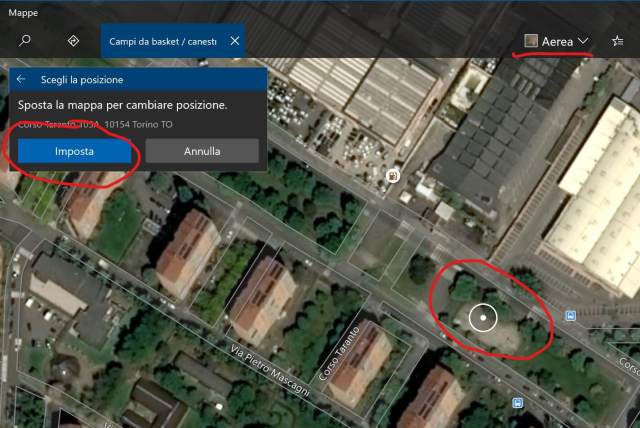
Task: Open the saved places star icon
Action: coord(617,41)
